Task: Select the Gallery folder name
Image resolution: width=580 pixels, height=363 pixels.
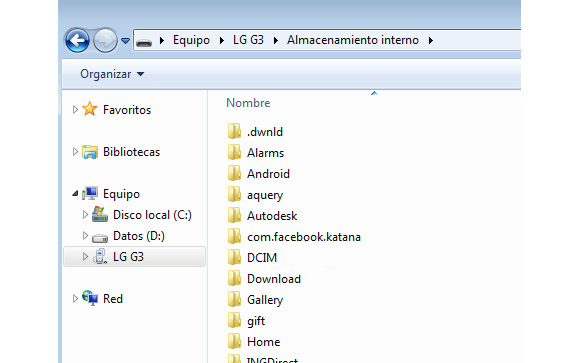Action: 265,300
